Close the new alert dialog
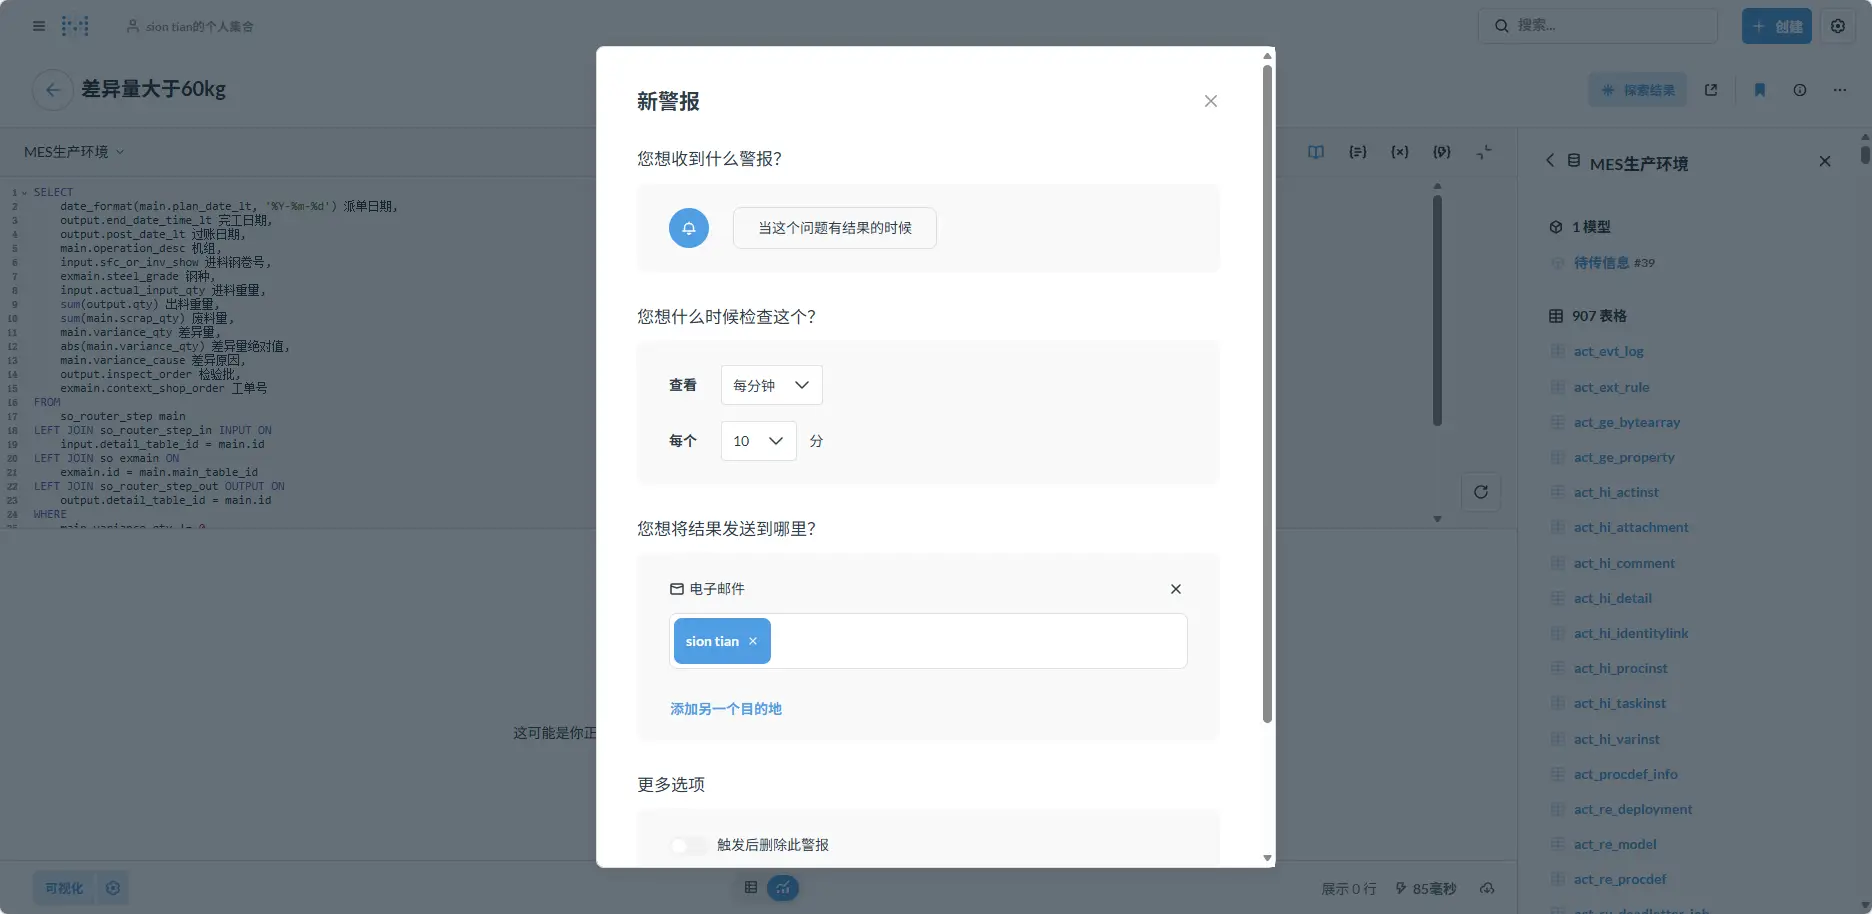The height and width of the screenshot is (914, 1872). pos(1210,101)
